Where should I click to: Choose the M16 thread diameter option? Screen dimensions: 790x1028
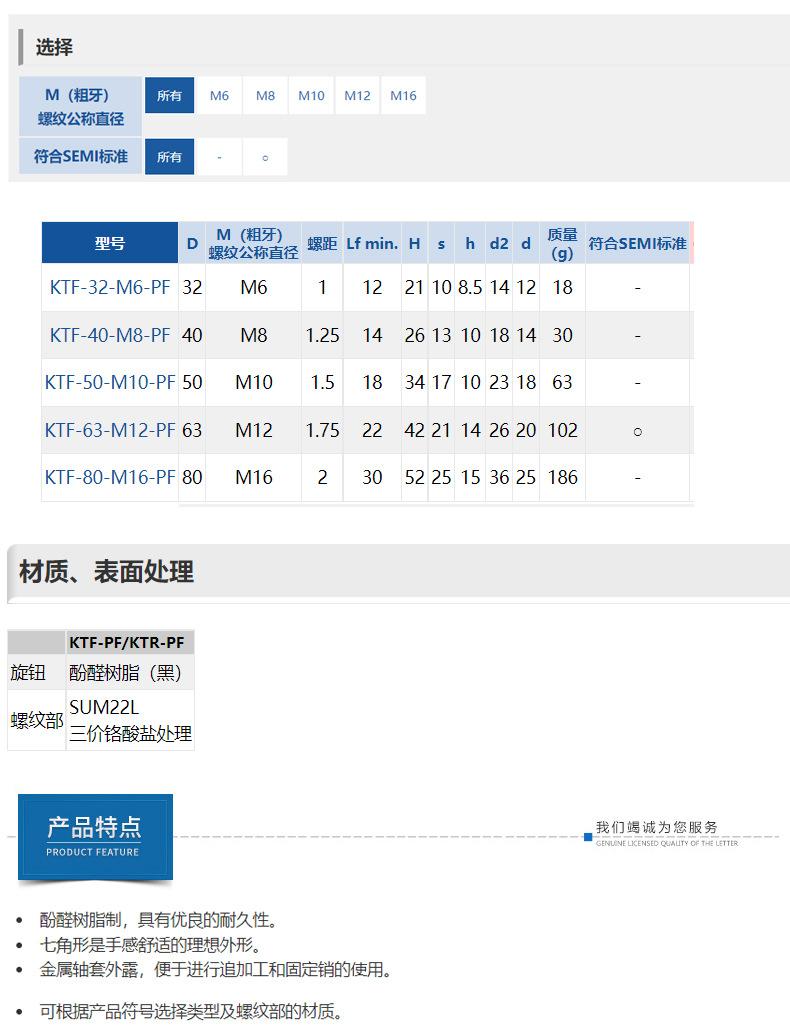(403, 96)
